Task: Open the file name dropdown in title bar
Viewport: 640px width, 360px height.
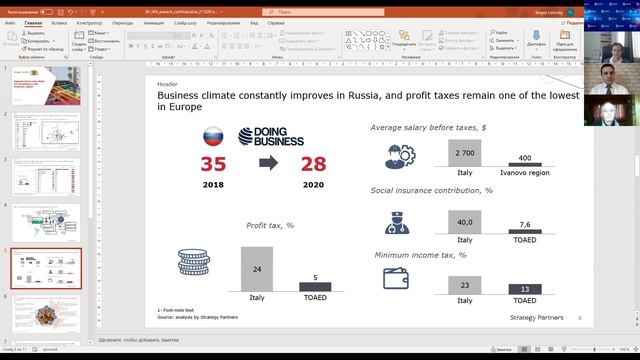Action: (222, 12)
